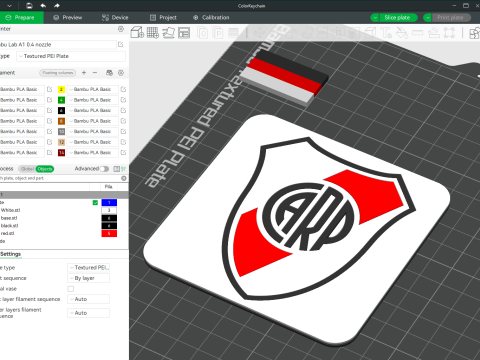Edit preset icon right of filament 4
Screen dimensions: 480x360
pyautogui.click(x=123, y=100)
